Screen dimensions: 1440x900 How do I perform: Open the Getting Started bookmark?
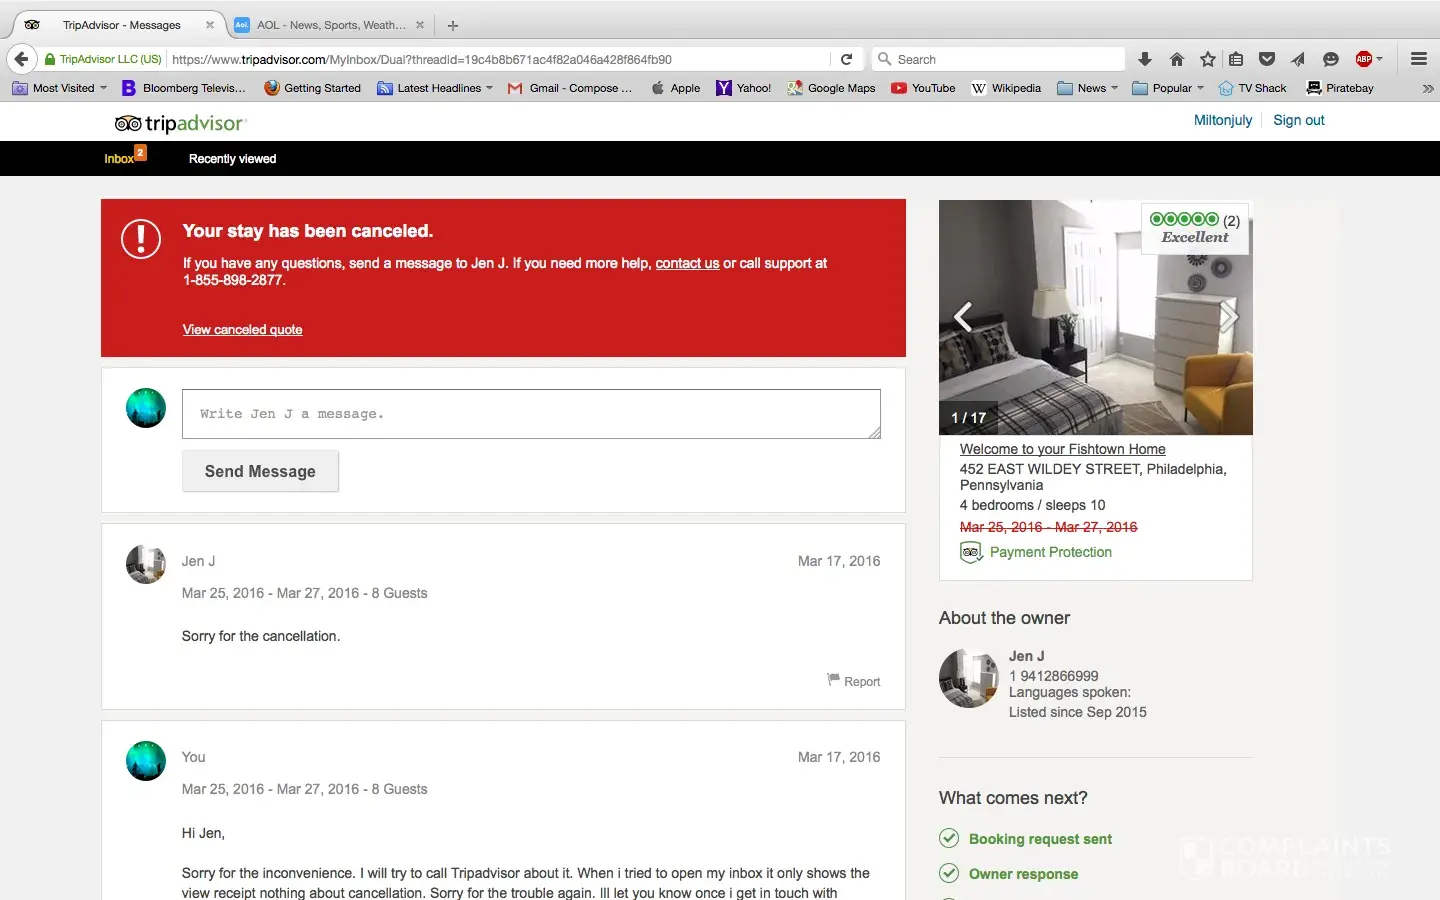[312, 88]
